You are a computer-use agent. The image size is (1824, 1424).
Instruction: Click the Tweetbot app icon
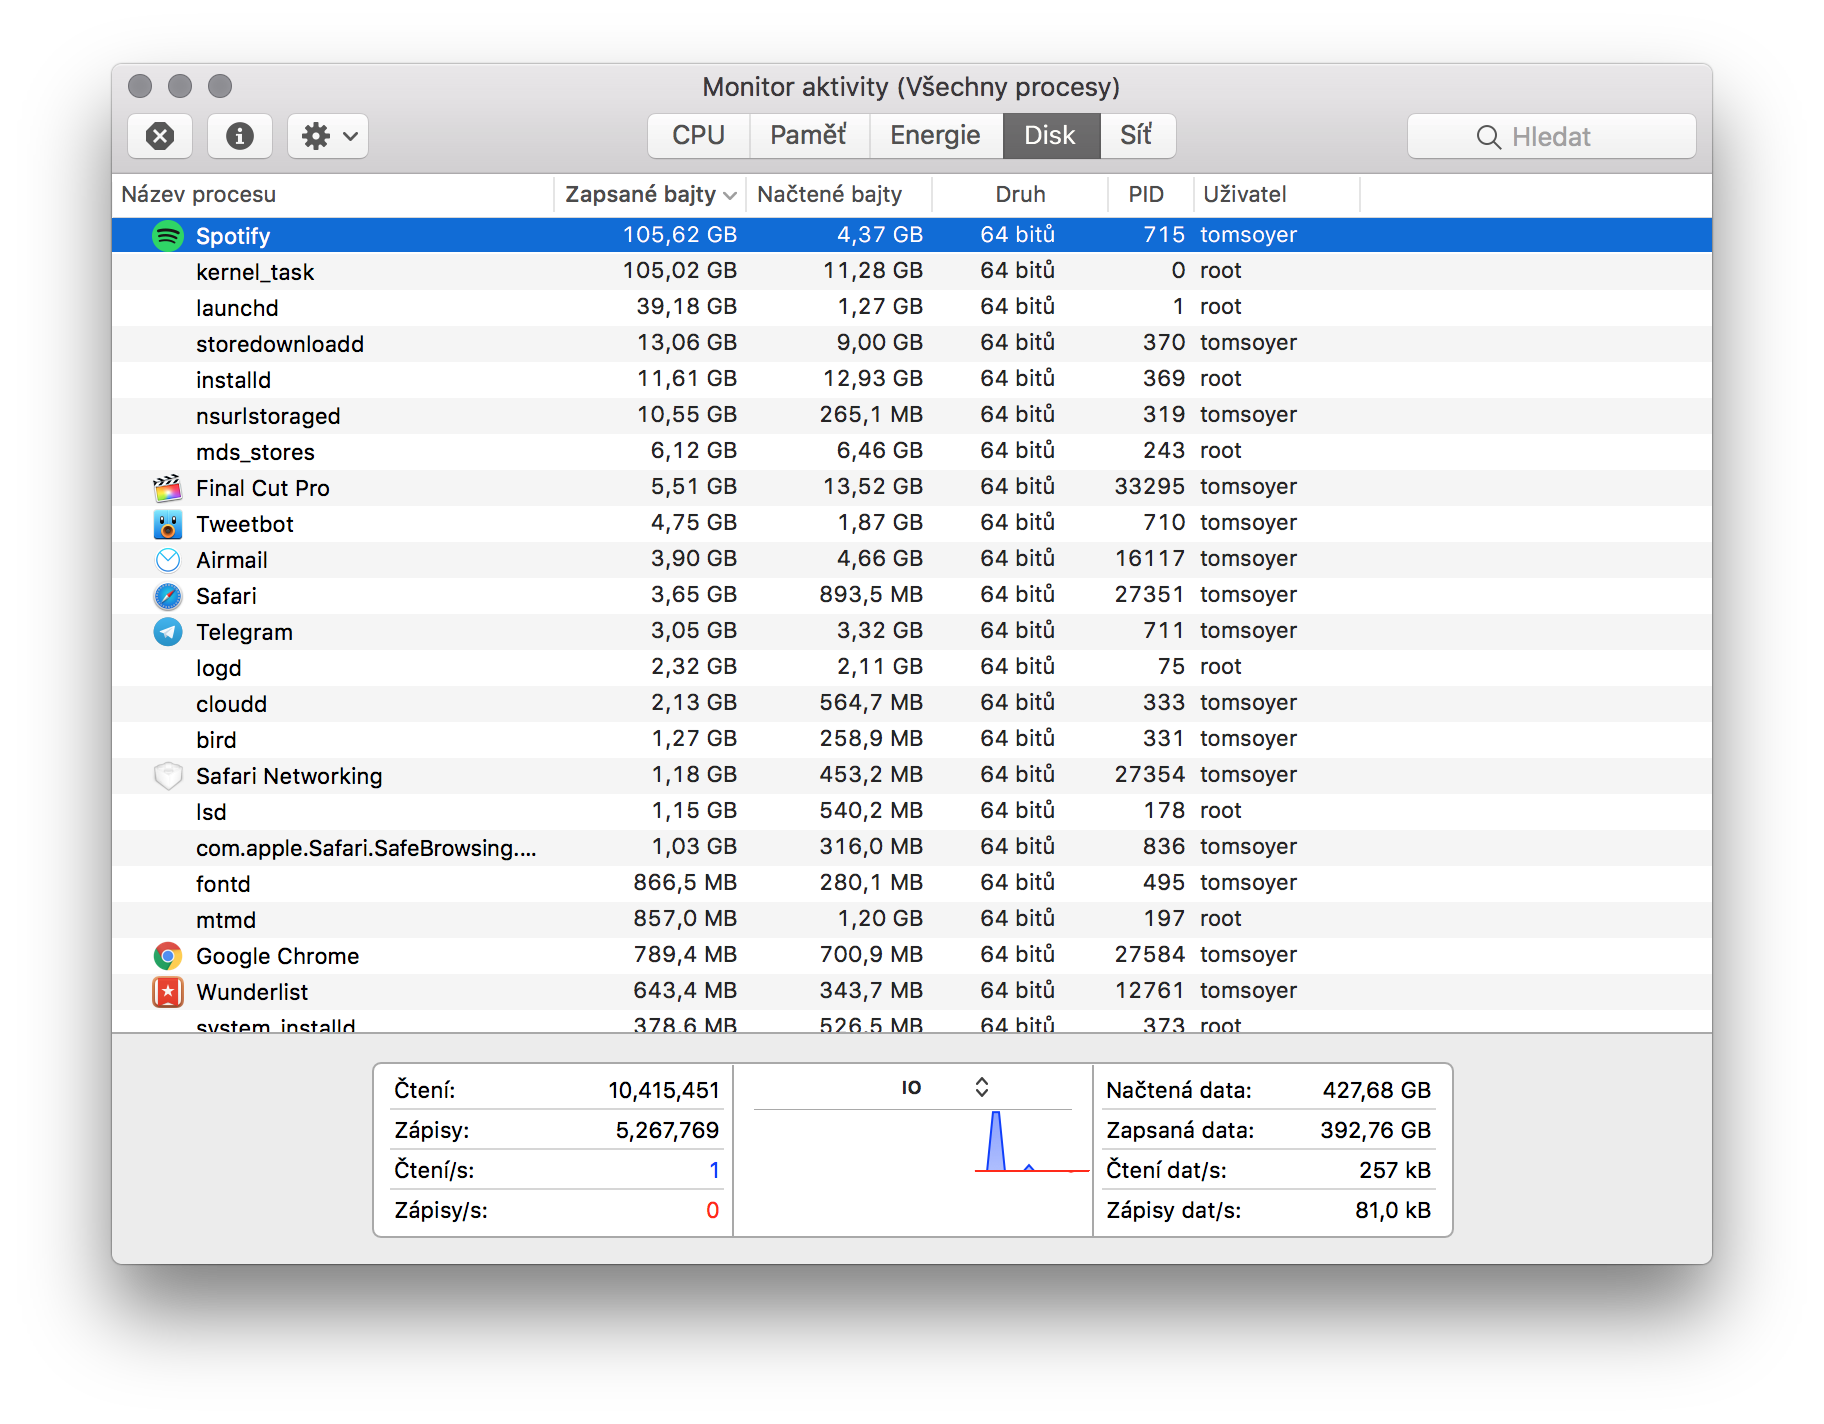(168, 524)
